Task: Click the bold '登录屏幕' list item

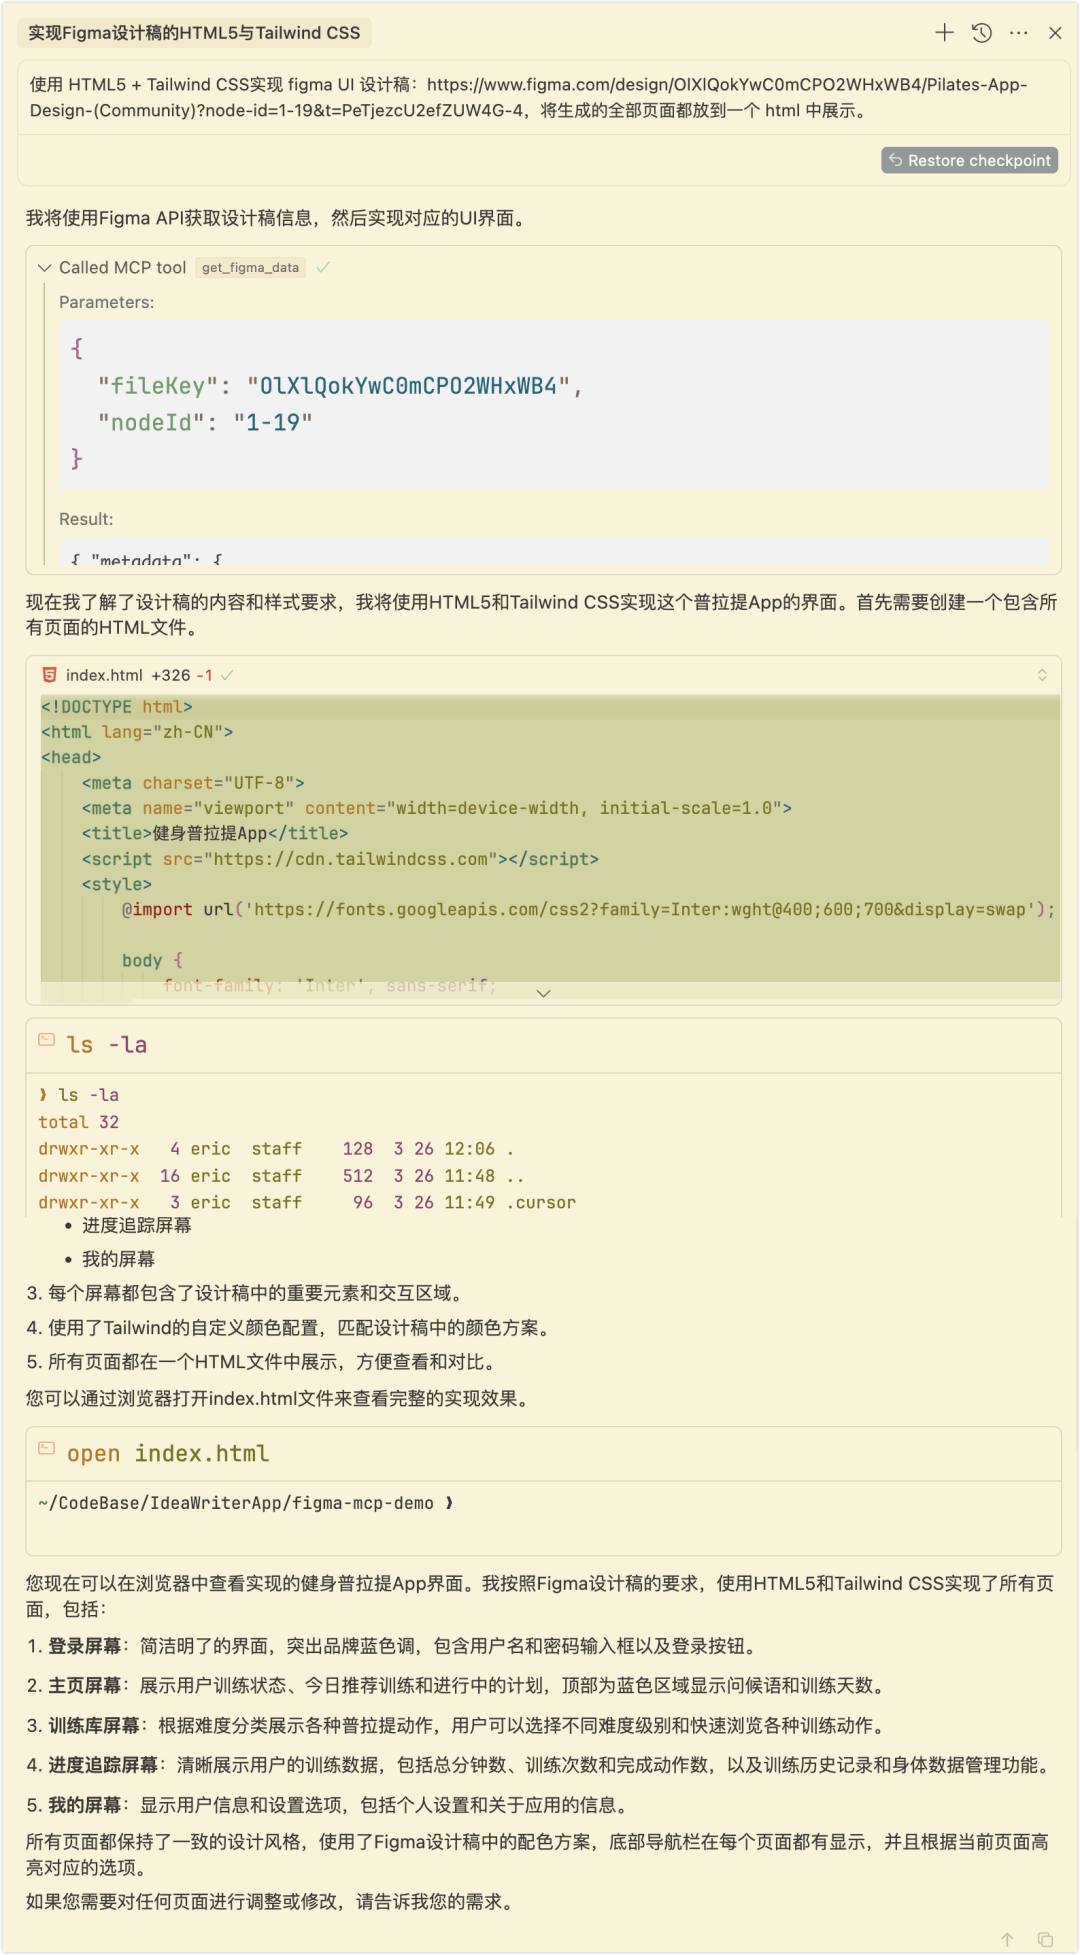Action: (x=85, y=1646)
